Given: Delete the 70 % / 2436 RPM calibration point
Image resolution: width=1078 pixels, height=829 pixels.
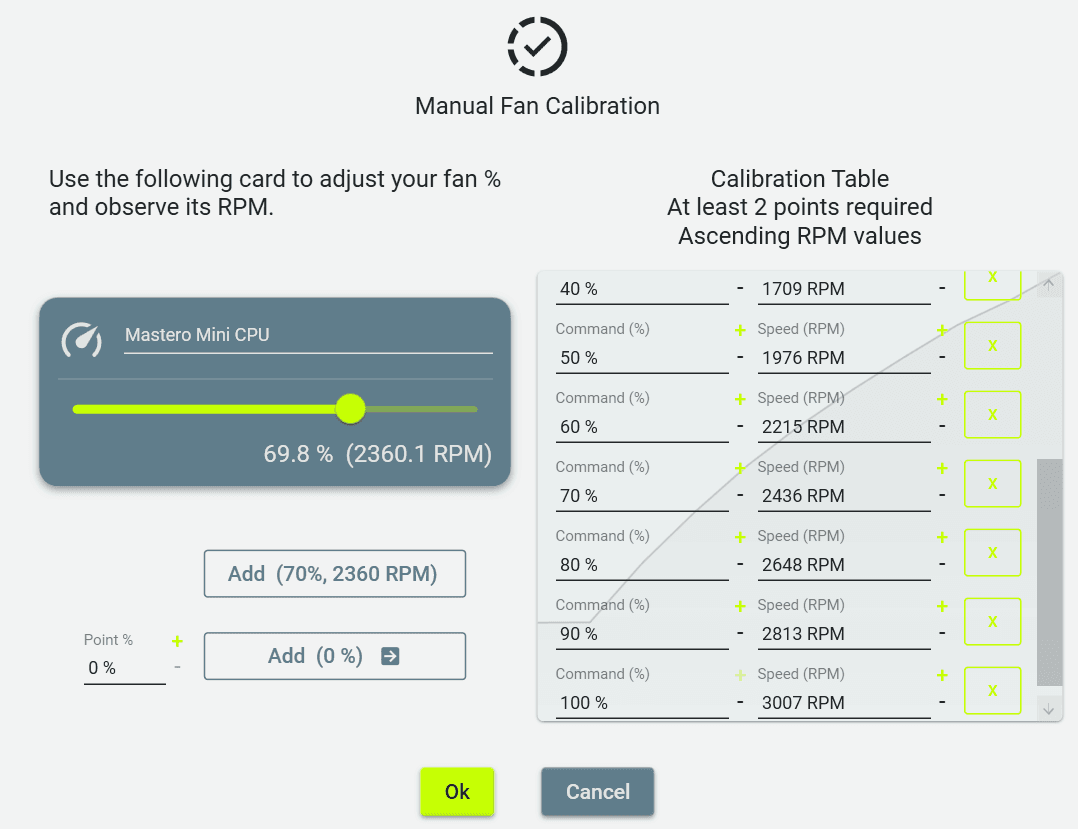Looking at the screenshot, I should tap(992, 483).
